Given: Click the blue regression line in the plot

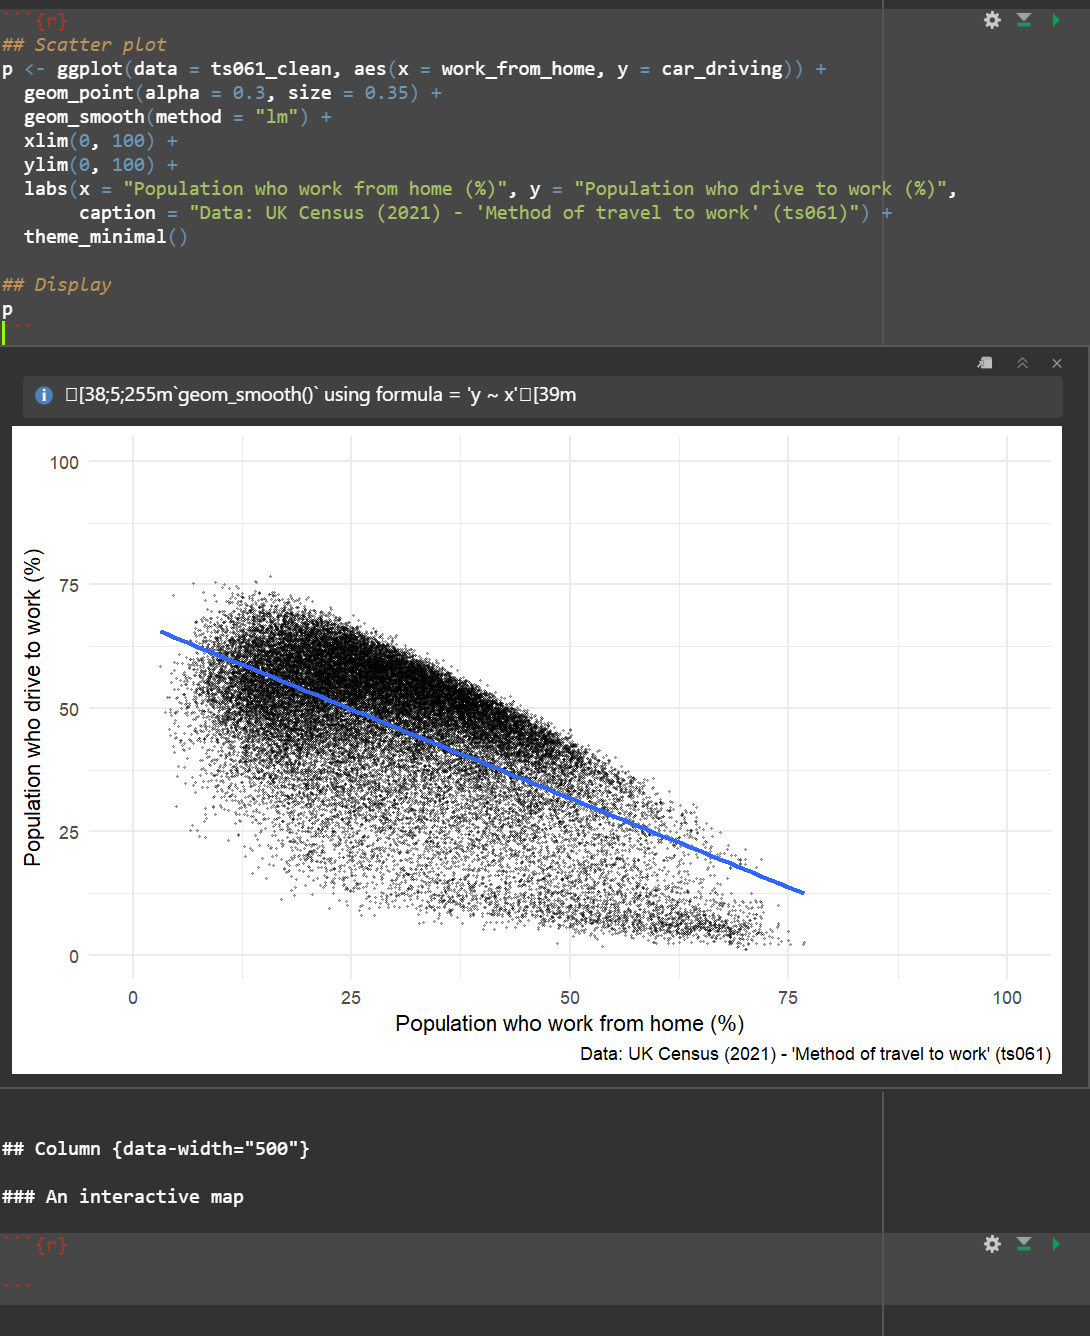Looking at the screenshot, I should point(480,760).
